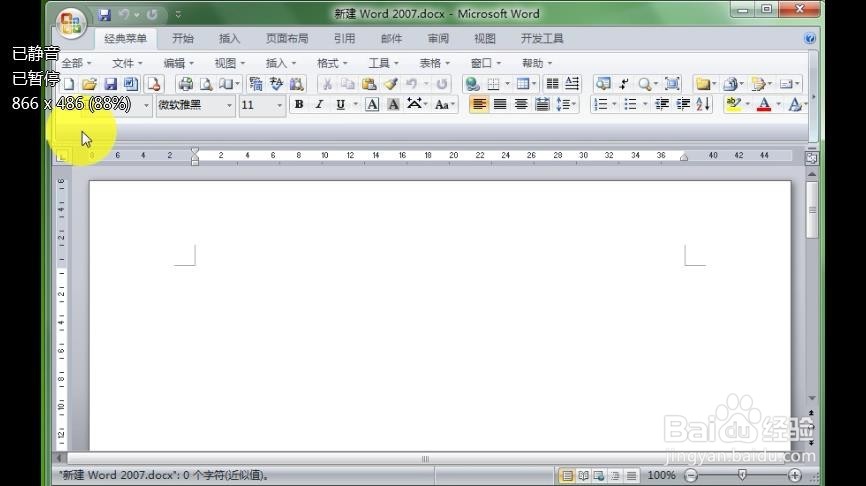The width and height of the screenshot is (866, 486).
Task: Switch to the 页面布局 ribbon tab
Action: tap(287, 38)
